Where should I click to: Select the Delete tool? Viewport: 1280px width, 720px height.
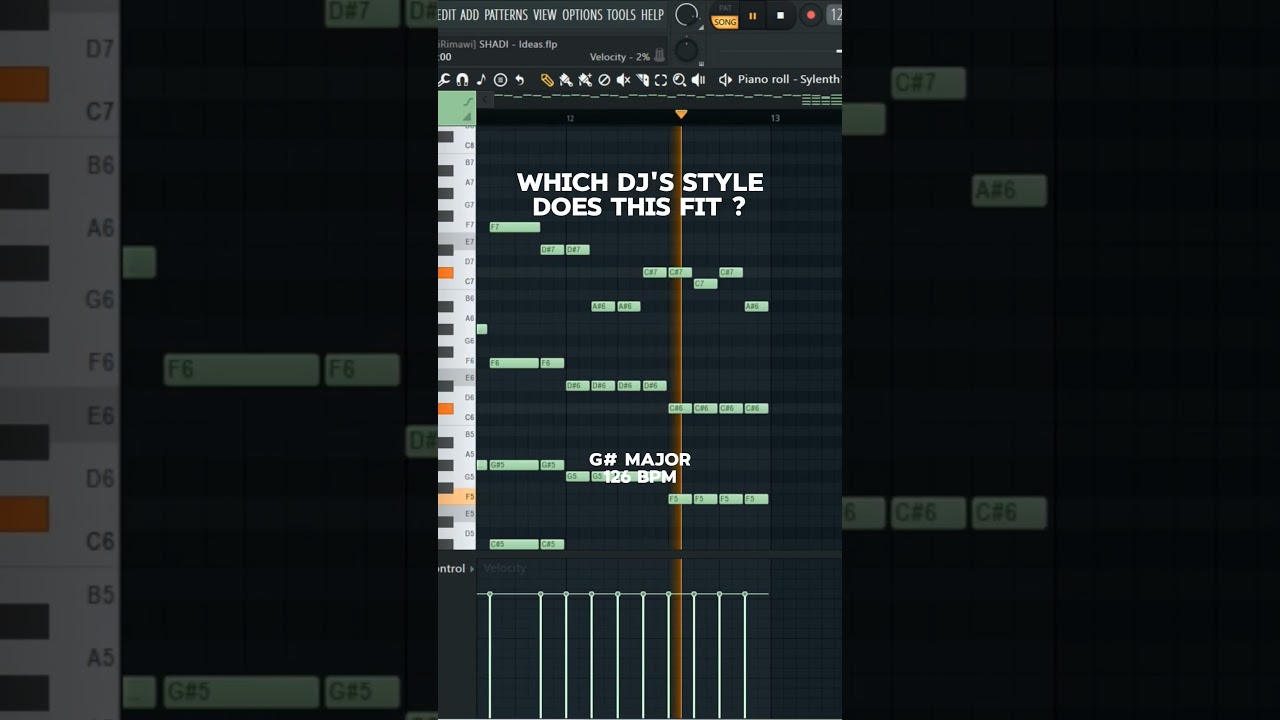coord(604,80)
